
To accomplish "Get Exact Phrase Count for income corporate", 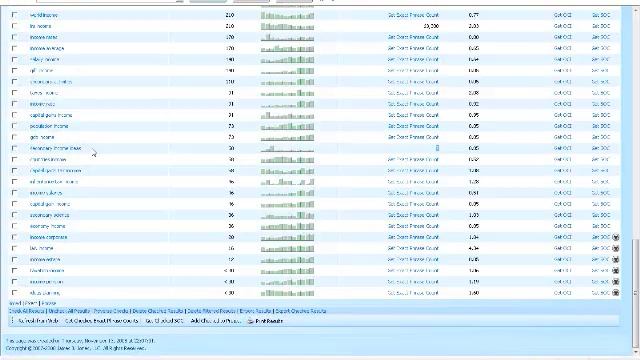I will click(x=413, y=237).
